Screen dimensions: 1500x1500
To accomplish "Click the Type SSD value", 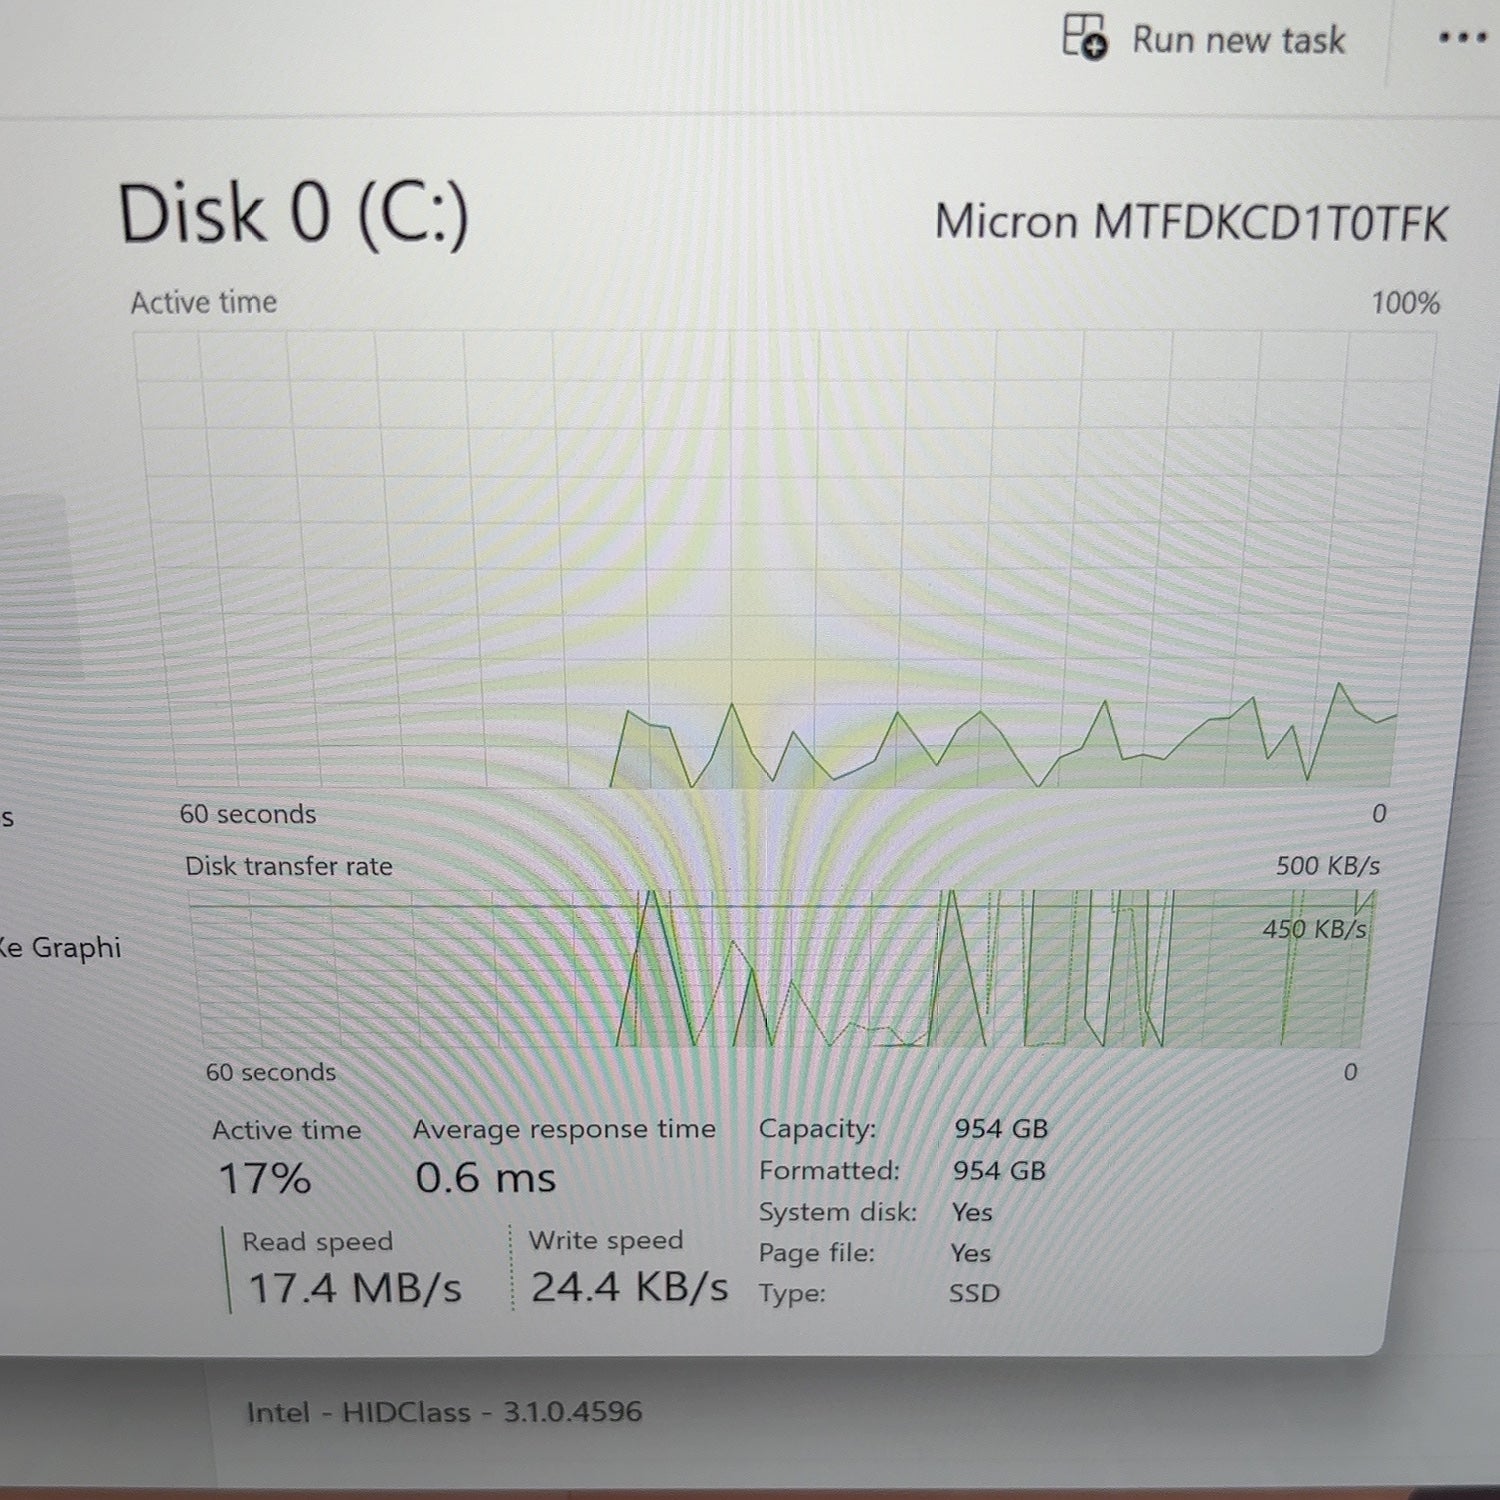I will click(x=974, y=1293).
